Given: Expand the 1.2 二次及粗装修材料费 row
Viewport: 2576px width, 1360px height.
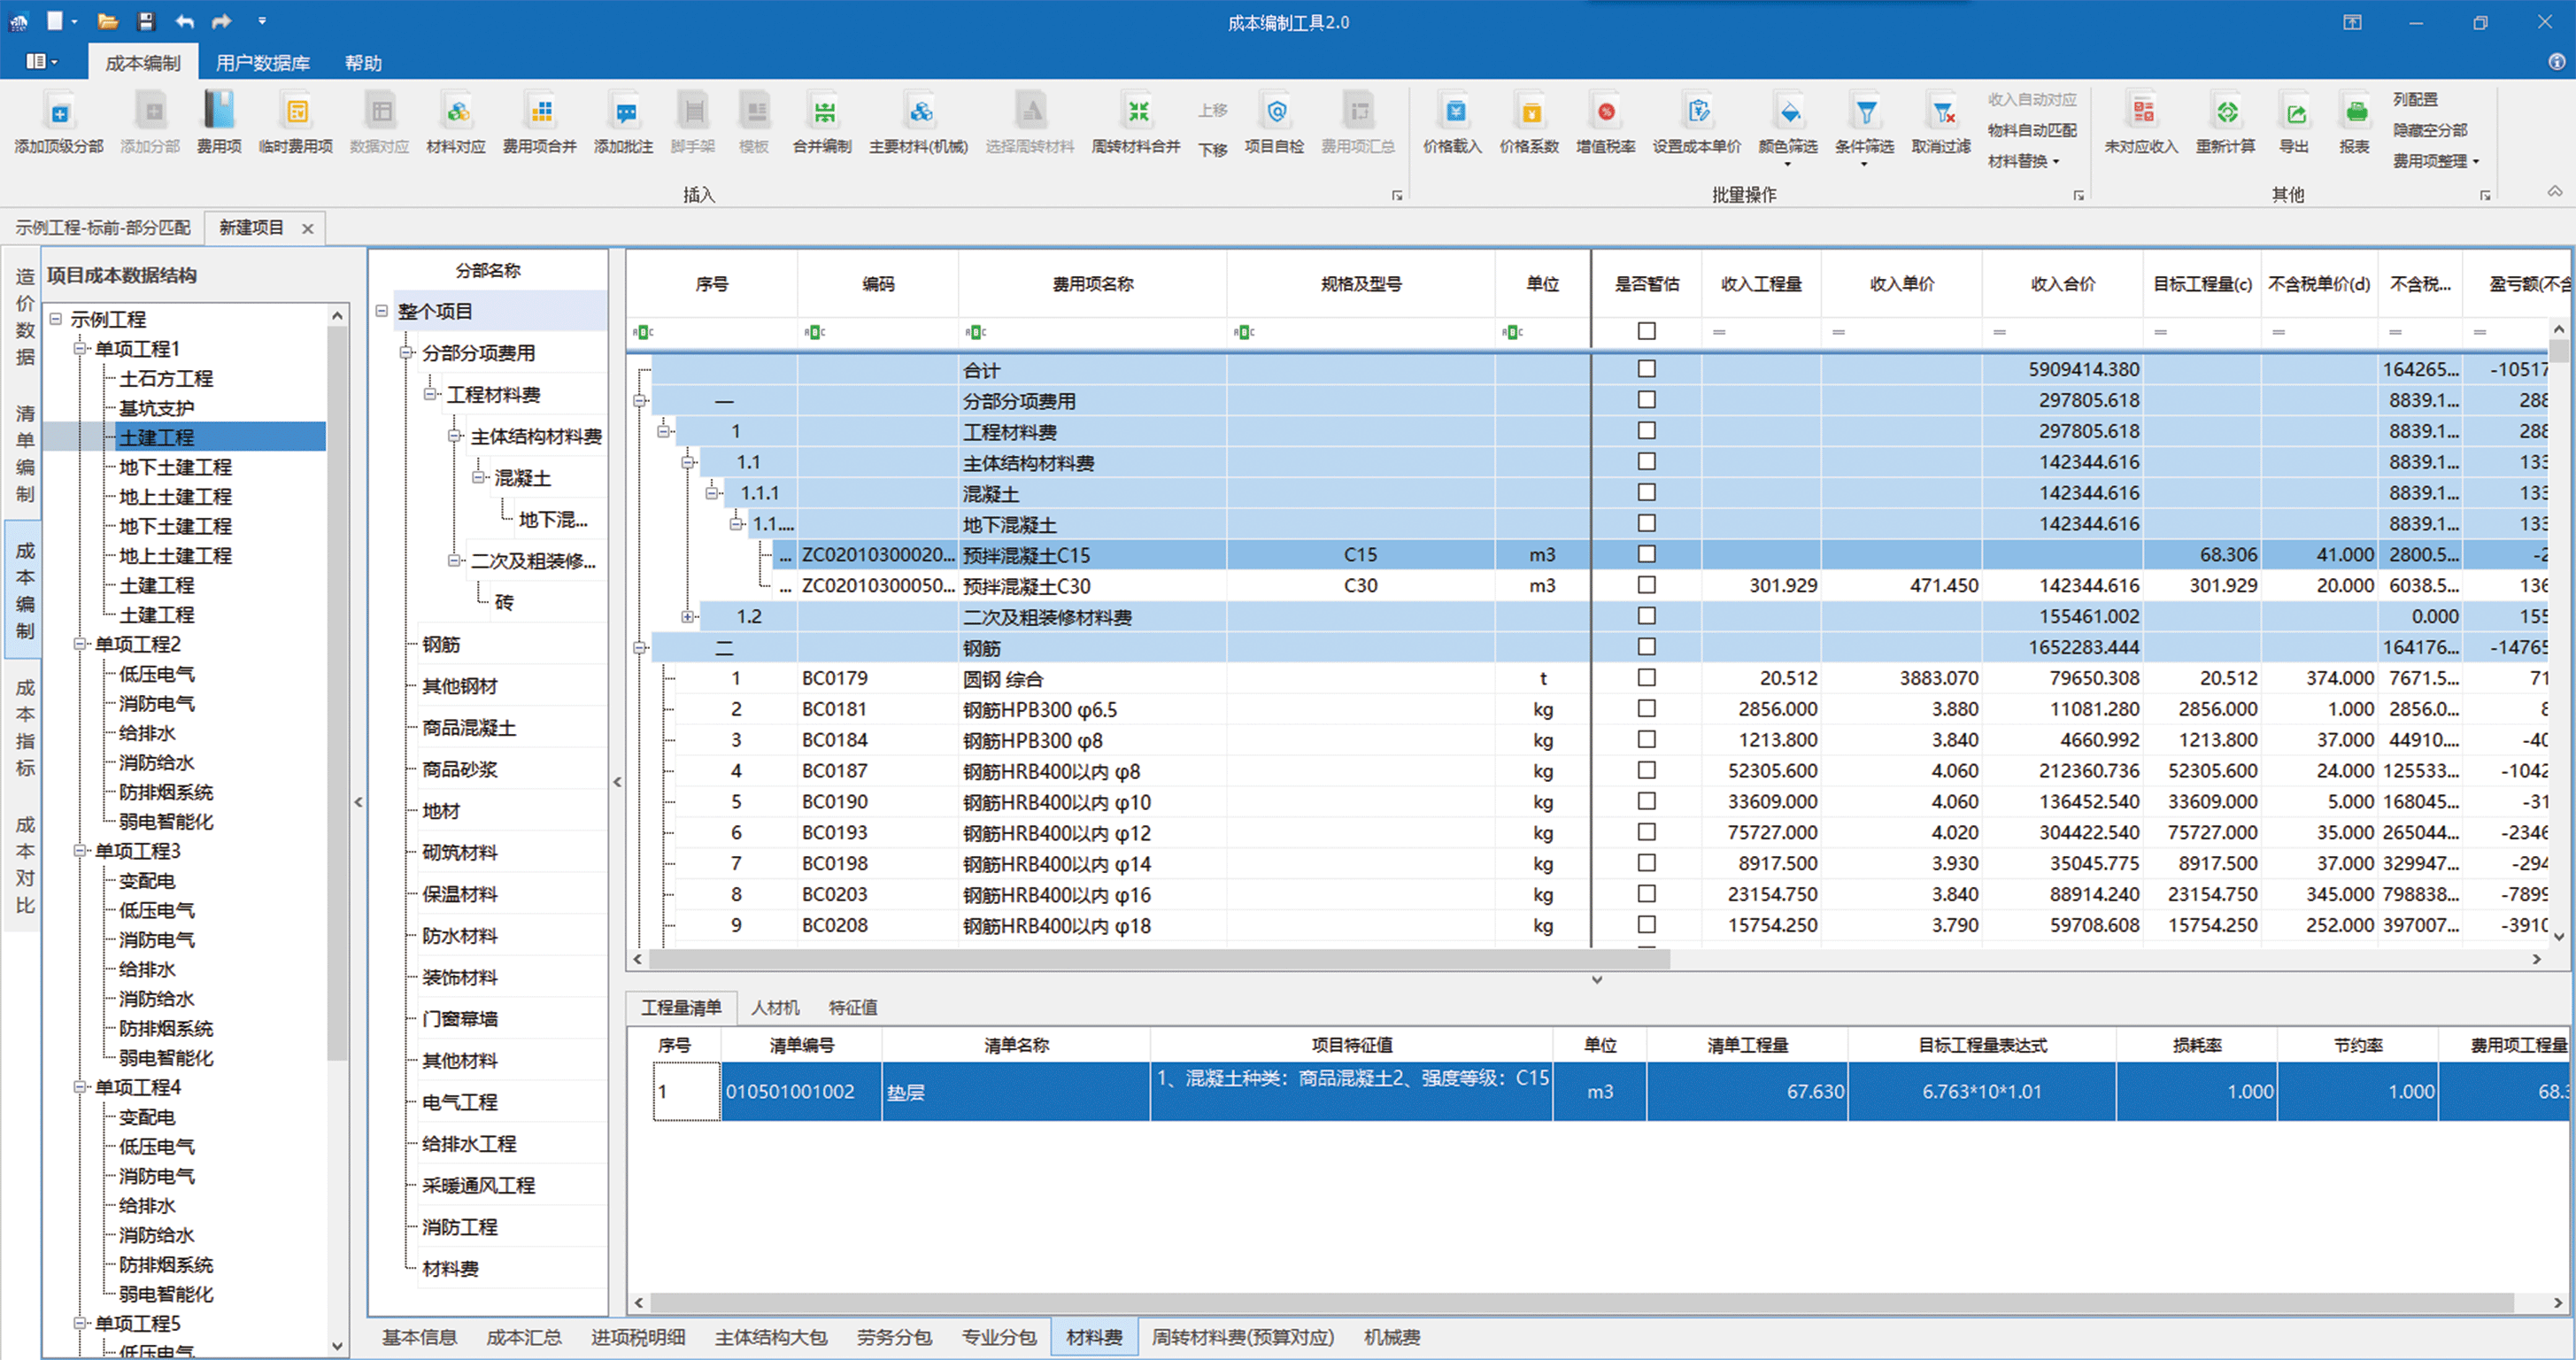Looking at the screenshot, I should coord(688,617).
